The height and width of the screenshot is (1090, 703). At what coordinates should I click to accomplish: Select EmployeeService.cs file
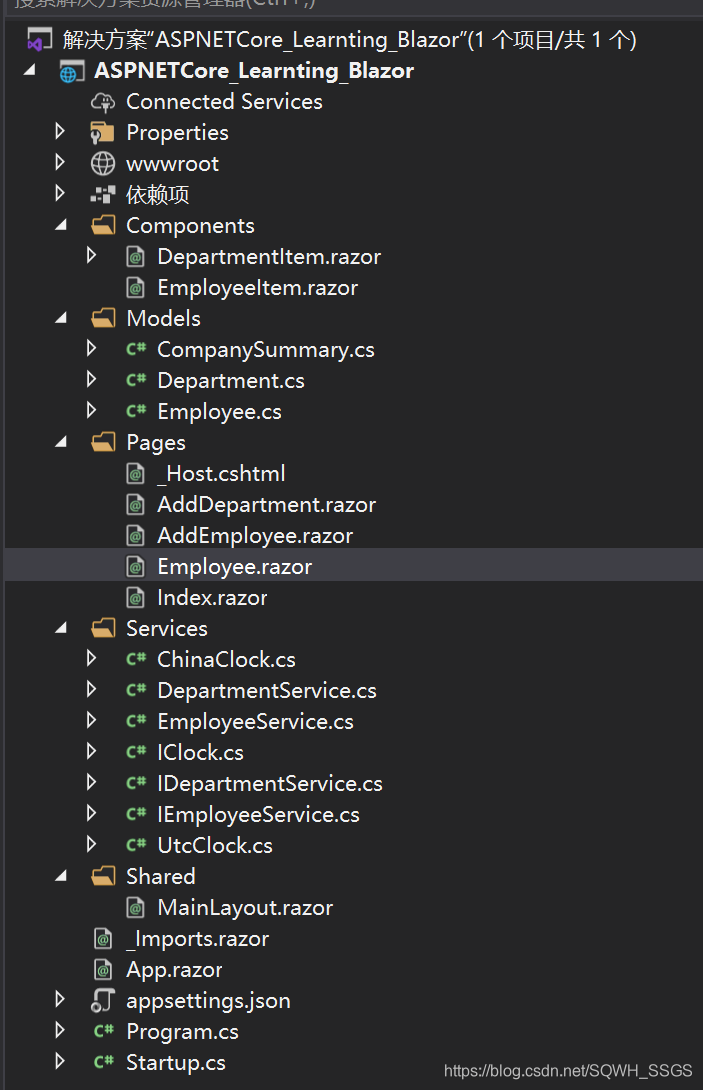255,722
